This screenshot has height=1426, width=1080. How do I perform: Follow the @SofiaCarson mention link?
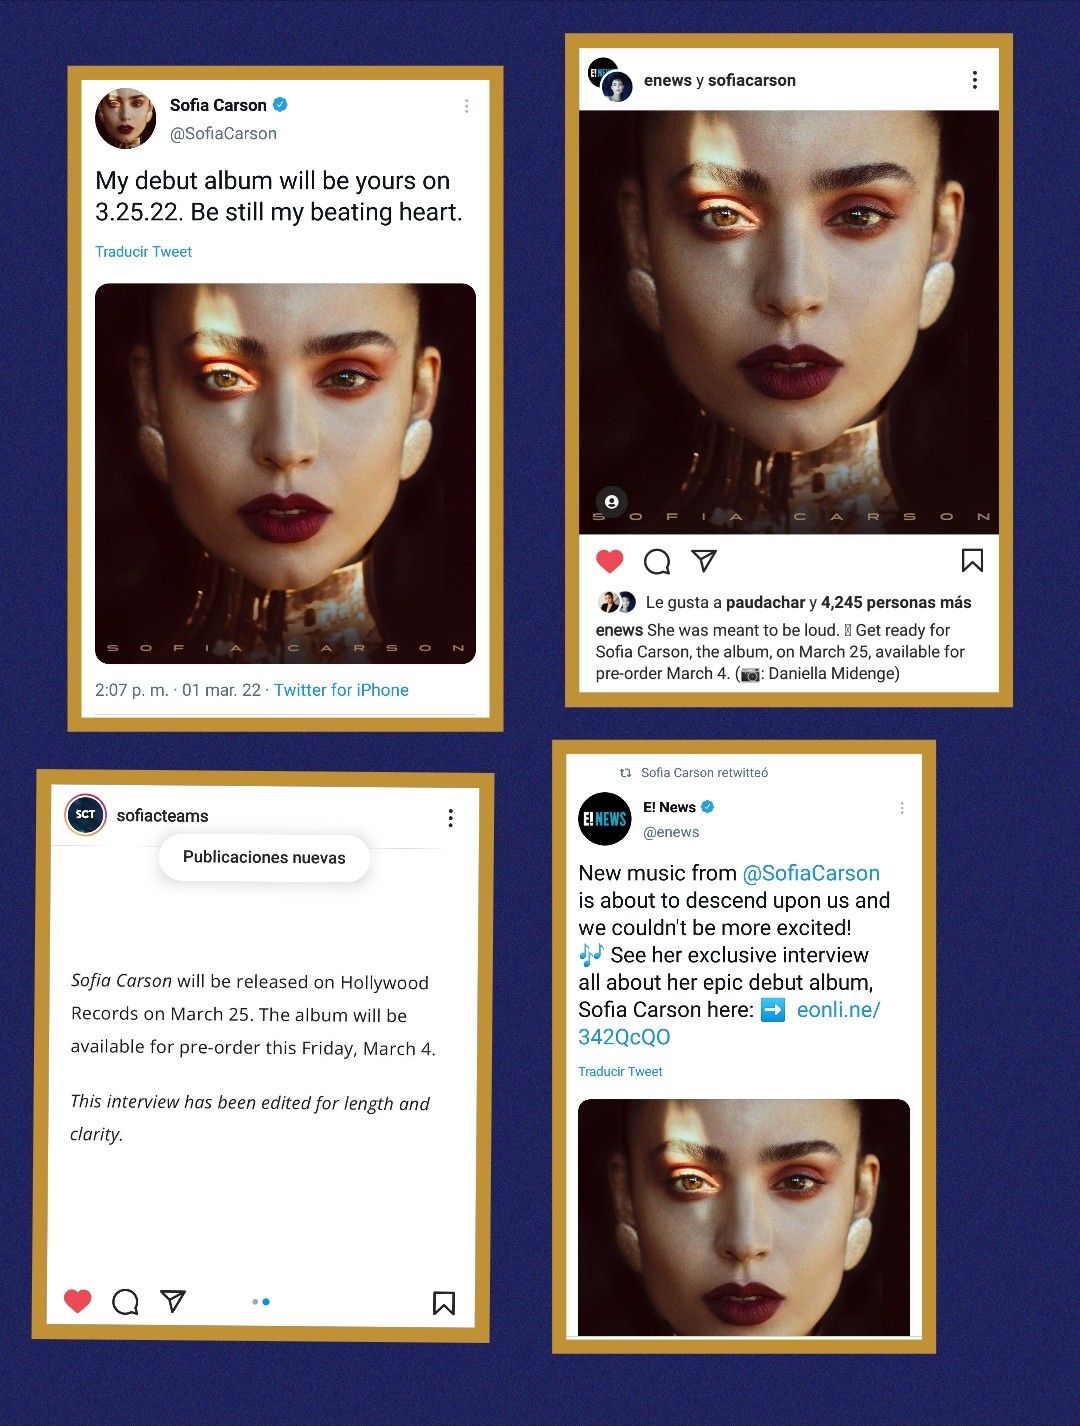tap(811, 873)
